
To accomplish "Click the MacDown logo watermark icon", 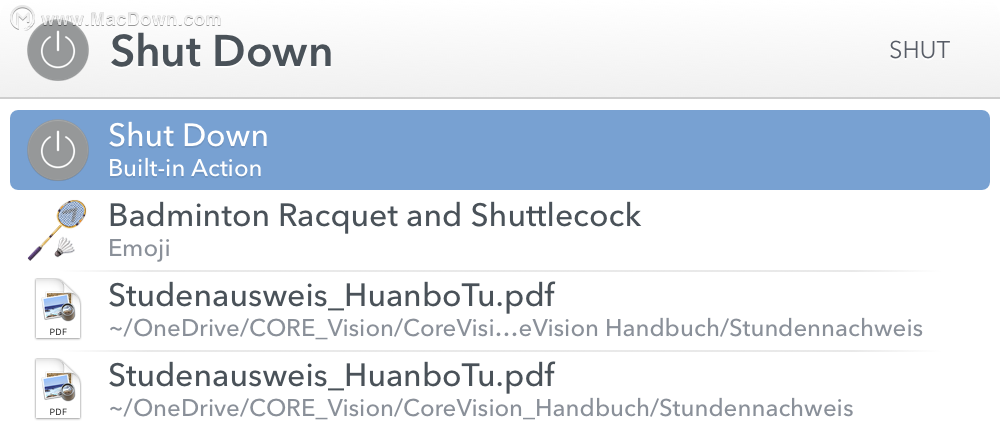I will click(x=23, y=18).
